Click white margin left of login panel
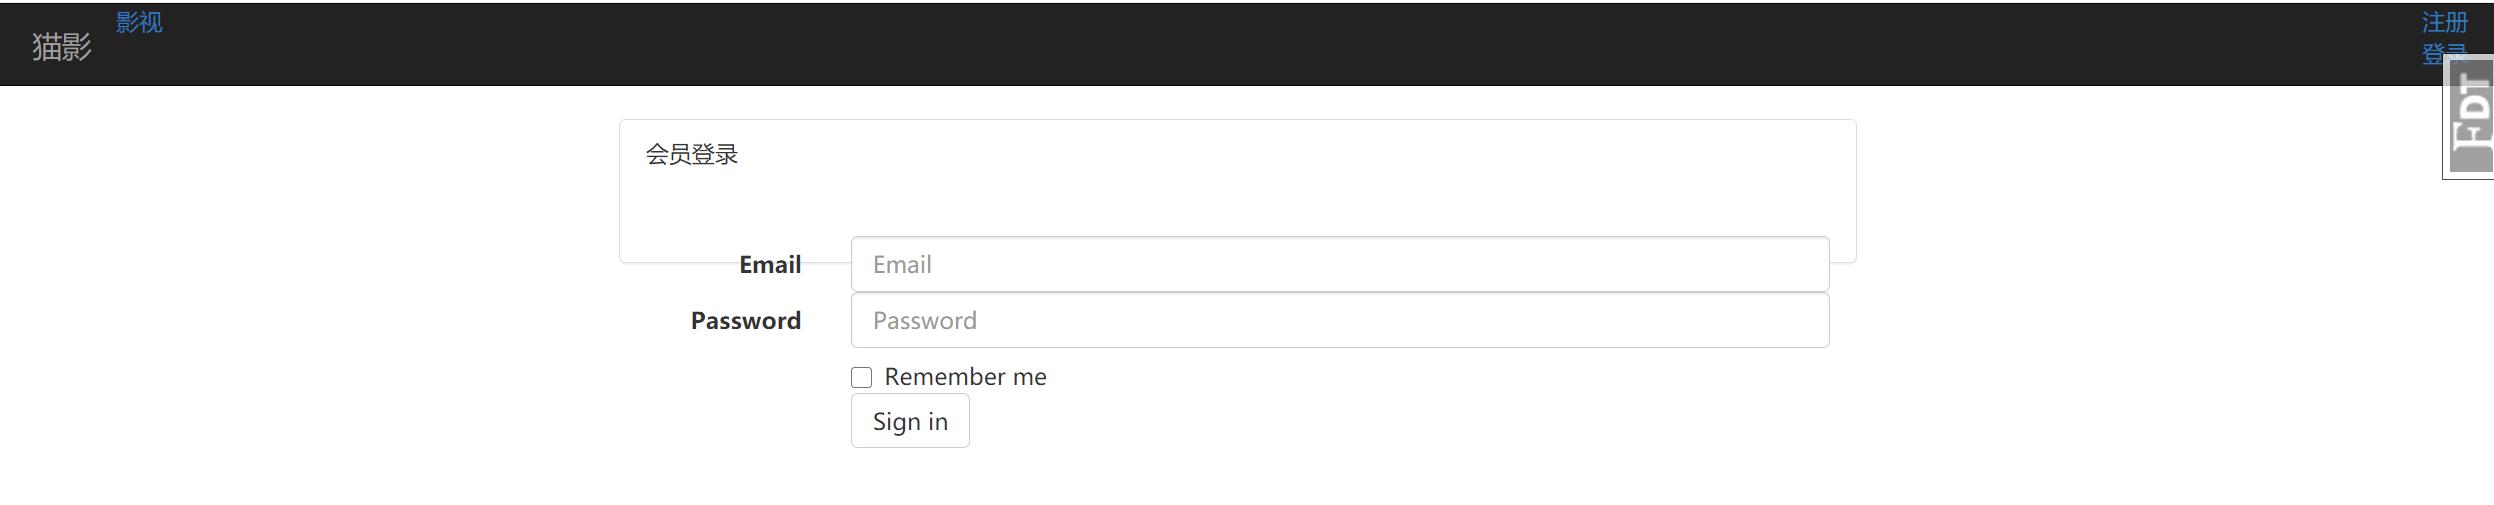The image size is (2494, 505). (x=300, y=300)
